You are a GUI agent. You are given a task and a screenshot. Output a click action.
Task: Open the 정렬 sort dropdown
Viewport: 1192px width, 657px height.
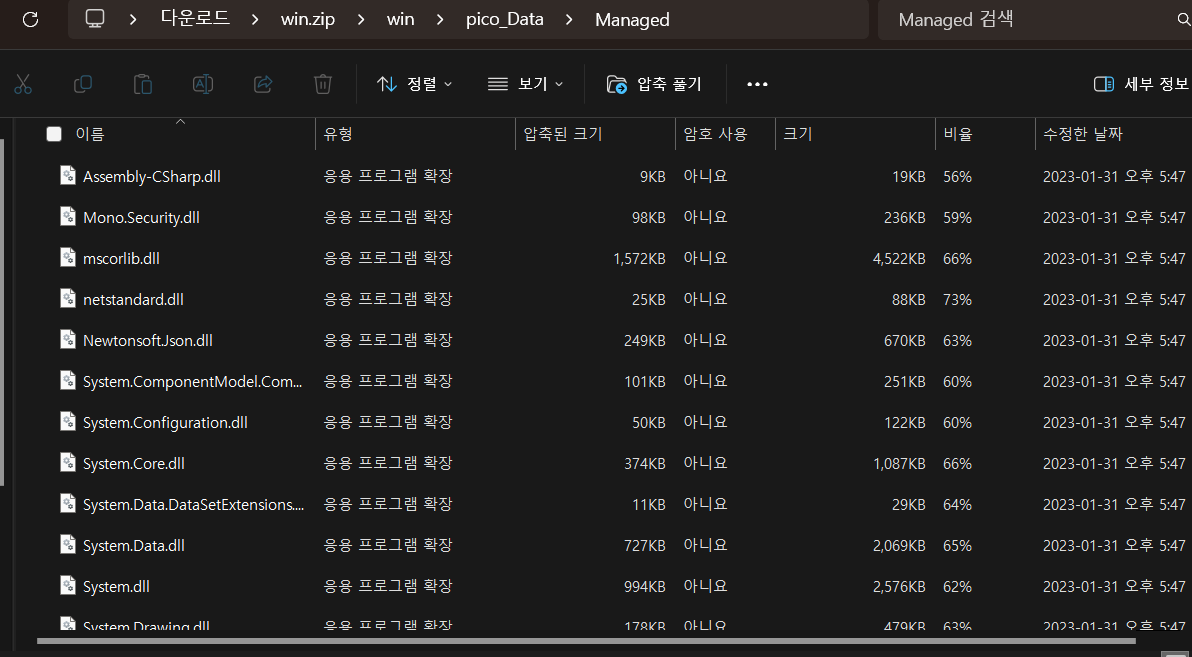[414, 84]
